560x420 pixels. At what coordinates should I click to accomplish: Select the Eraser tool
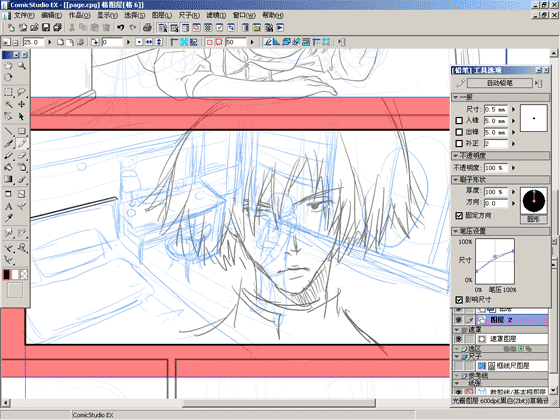22,155
